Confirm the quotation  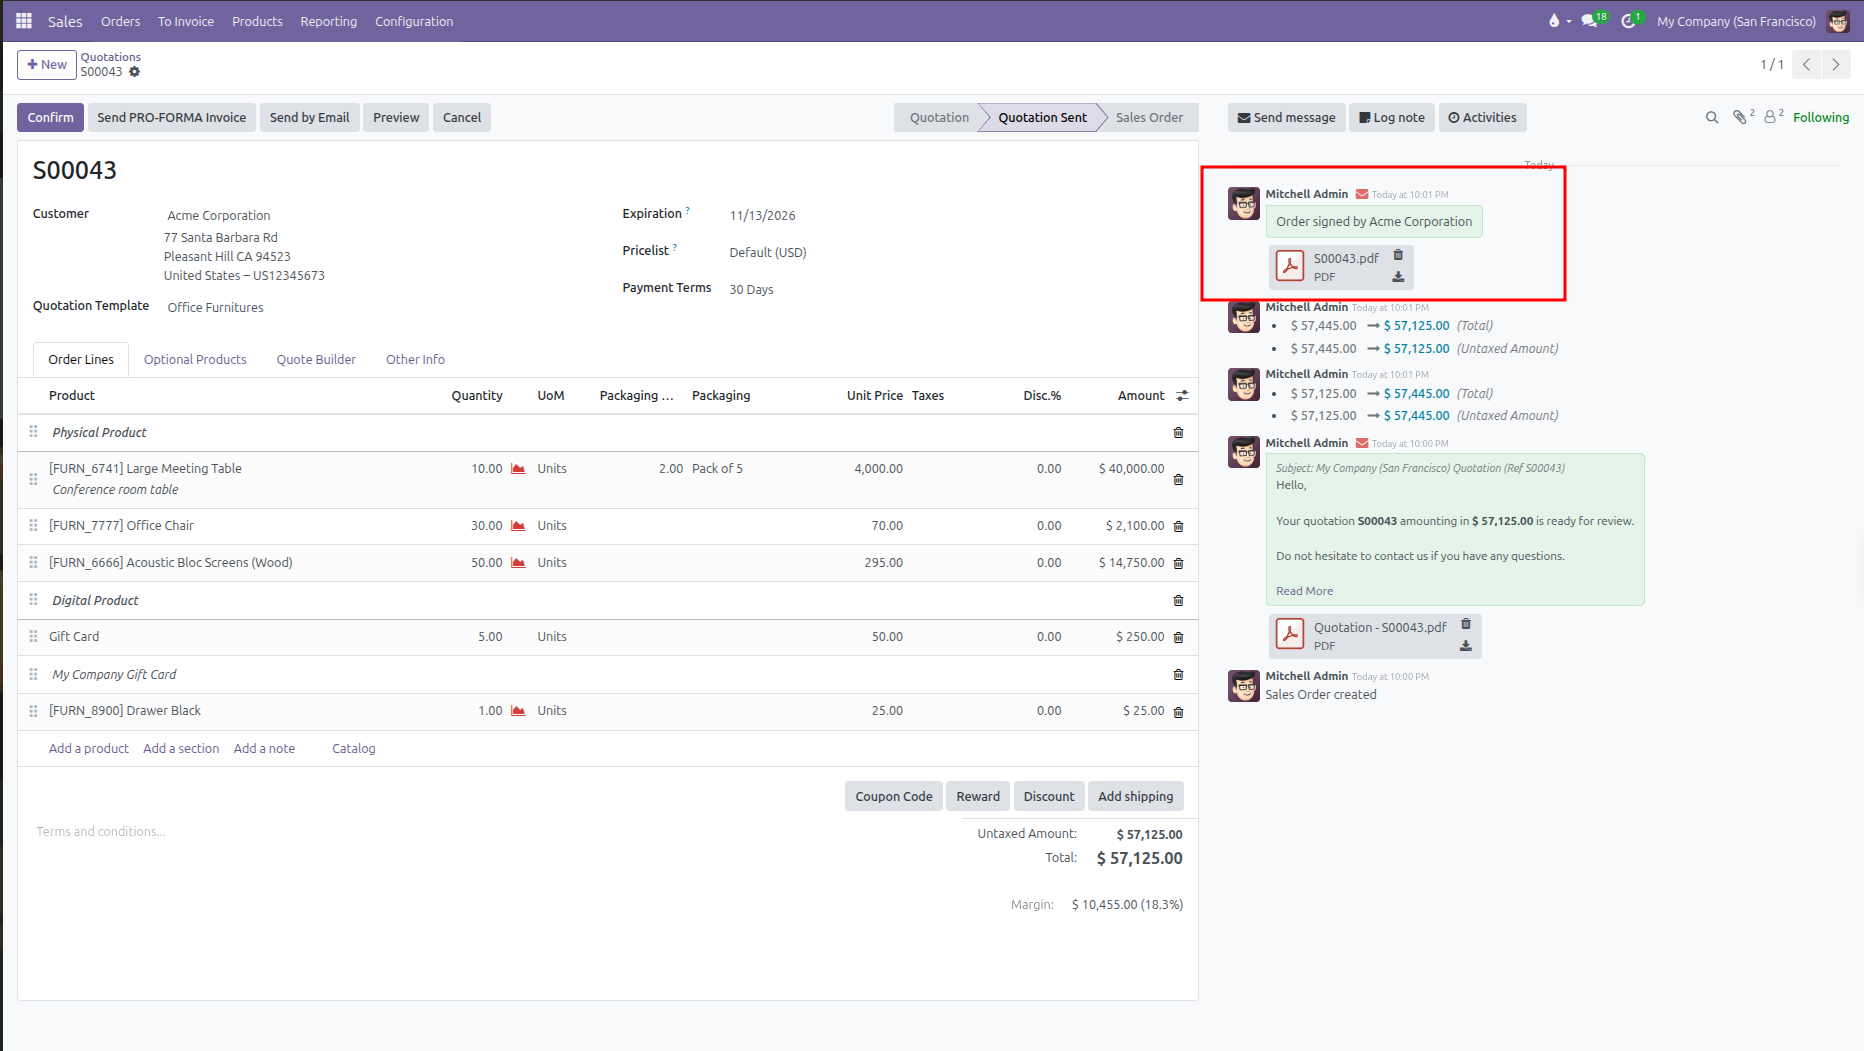(x=50, y=118)
